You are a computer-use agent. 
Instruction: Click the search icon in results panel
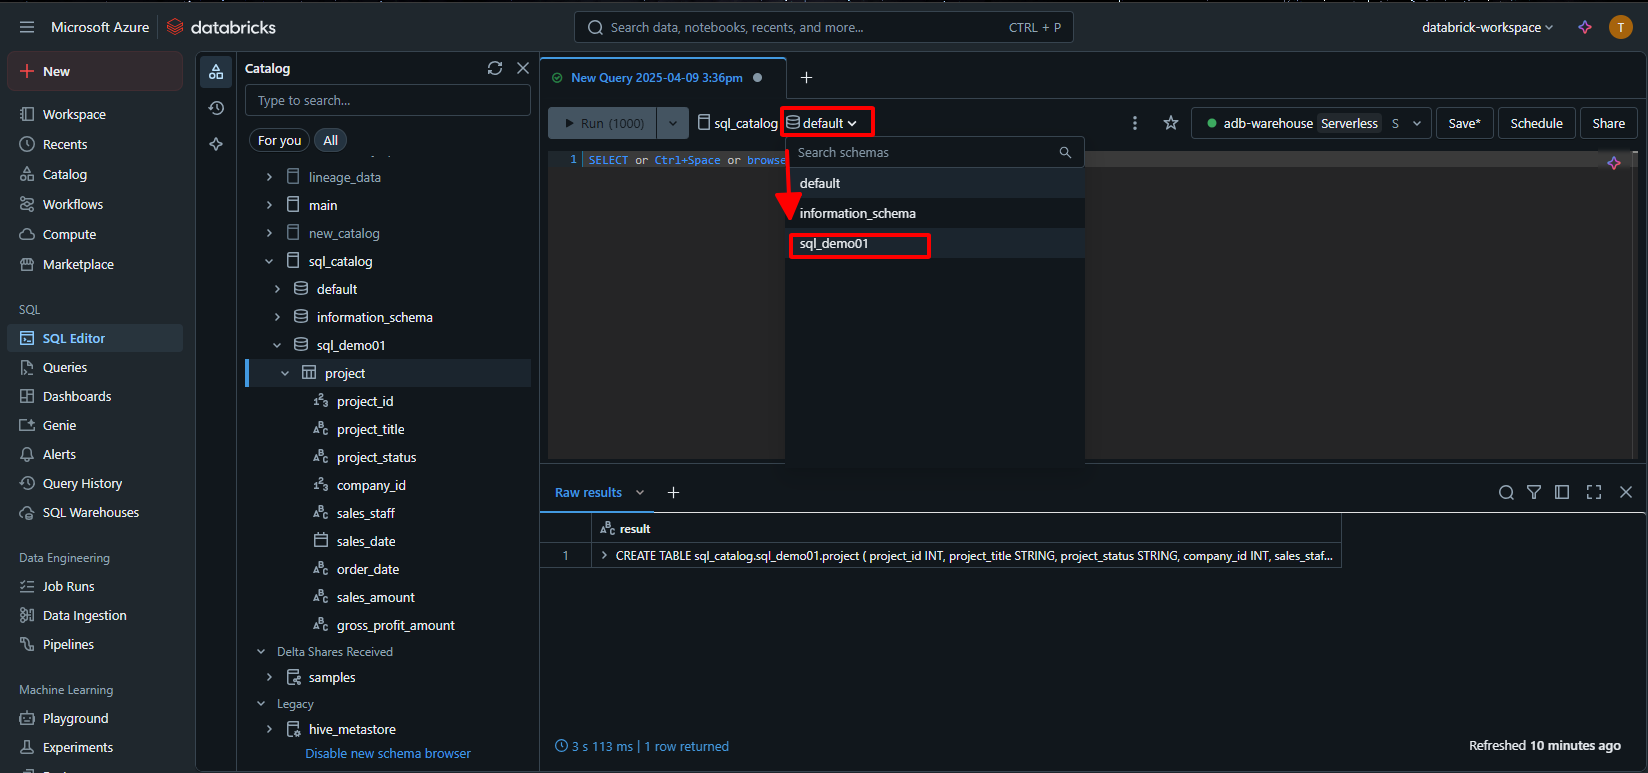(x=1506, y=492)
